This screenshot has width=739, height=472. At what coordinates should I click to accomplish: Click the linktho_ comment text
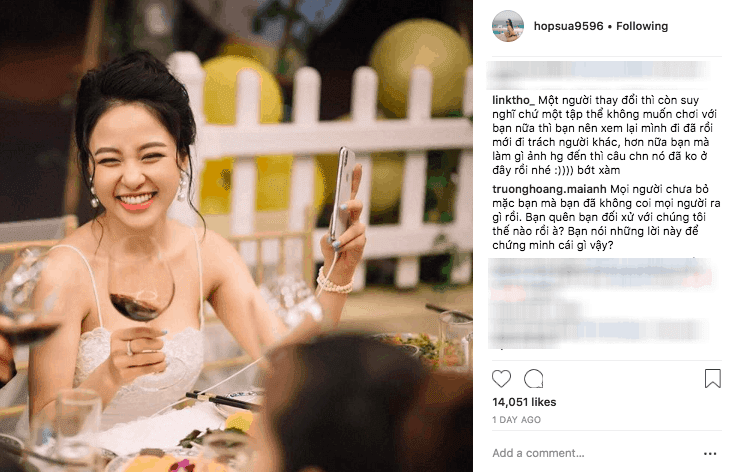point(604,135)
